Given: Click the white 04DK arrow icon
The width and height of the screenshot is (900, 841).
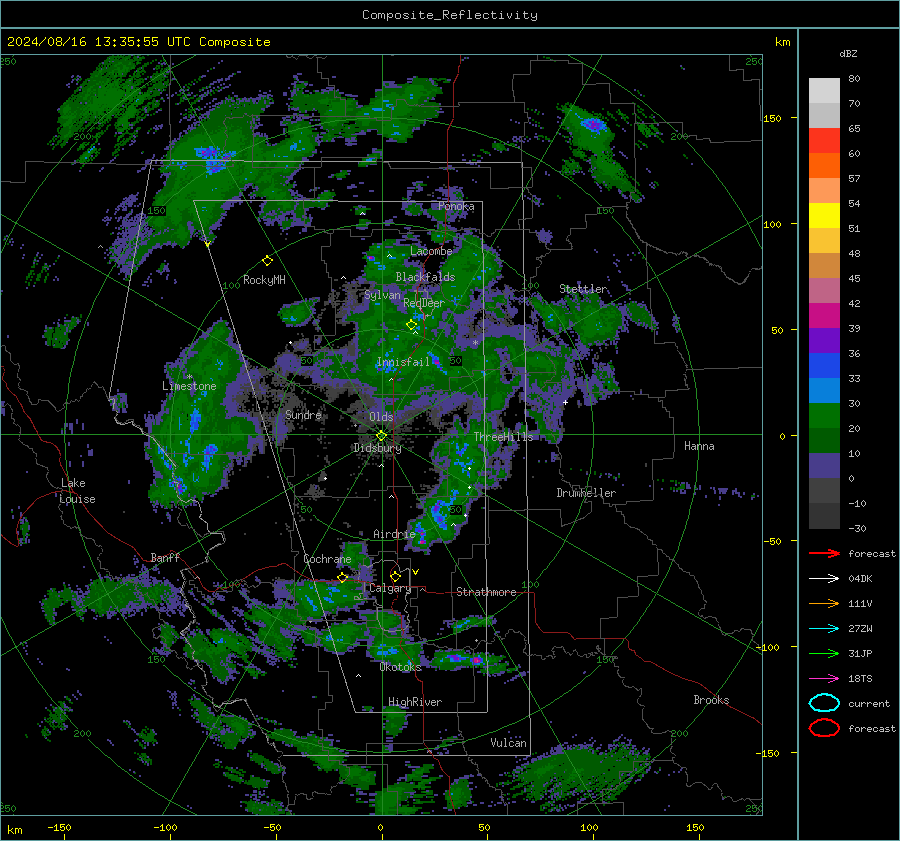Looking at the screenshot, I should click(824, 579).
